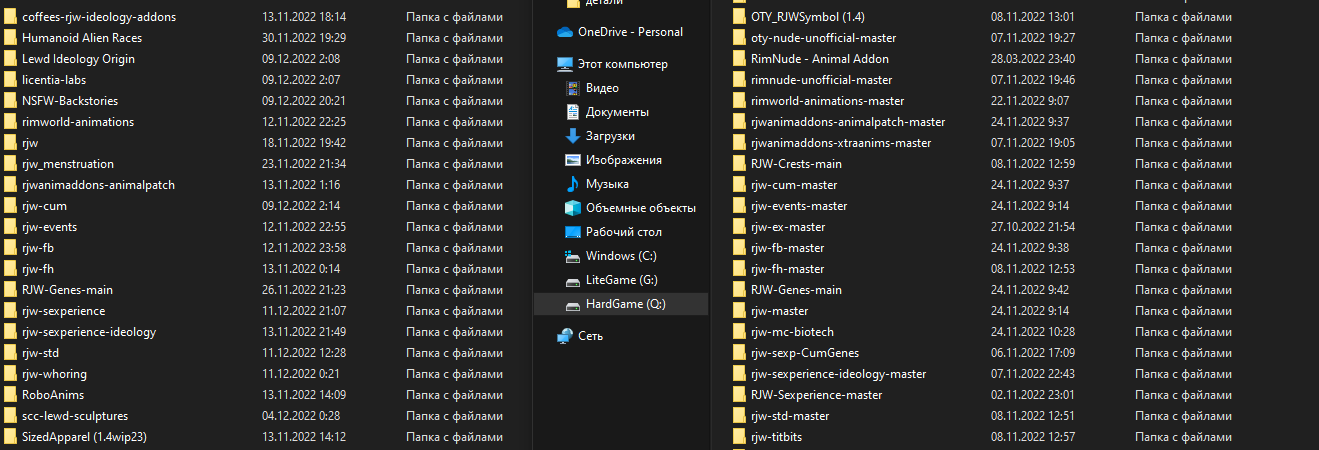Screen dimensions: 1319x450
Task: Select rjw-fb folder in left window
Action: pyautogui.click(x=37, y=248)
